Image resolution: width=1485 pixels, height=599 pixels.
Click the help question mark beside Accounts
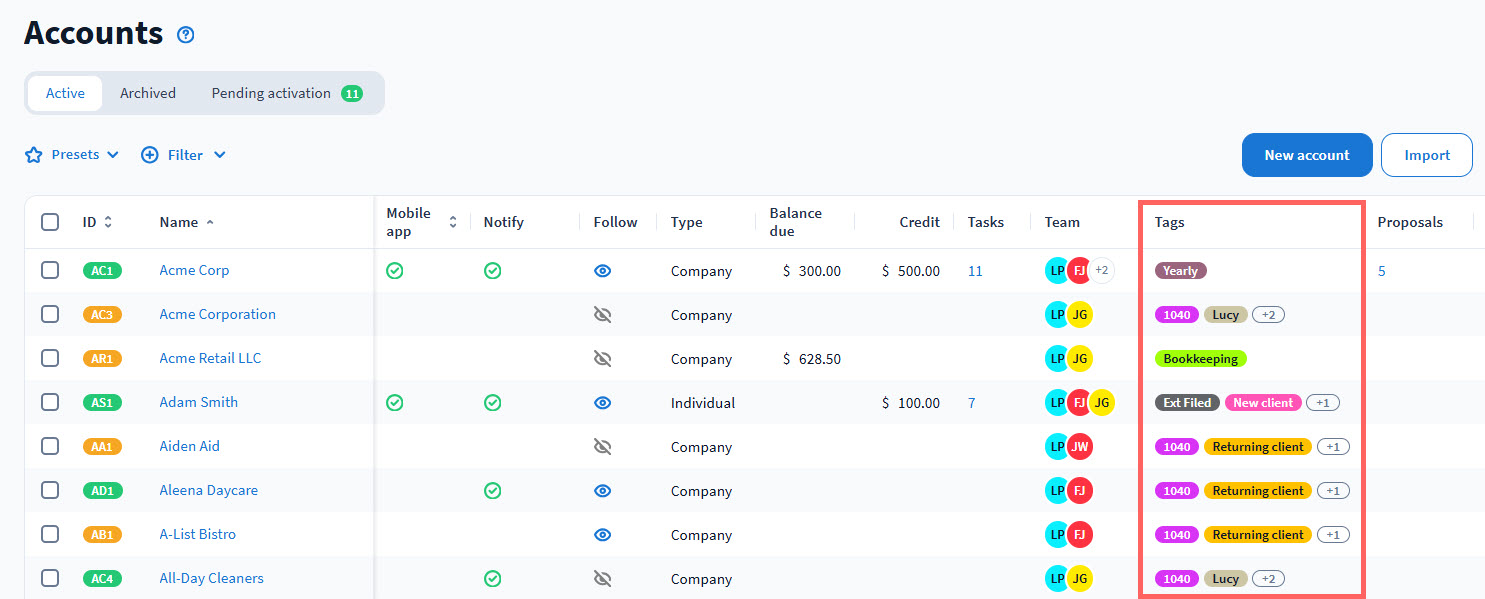click(x=185, y=35)
